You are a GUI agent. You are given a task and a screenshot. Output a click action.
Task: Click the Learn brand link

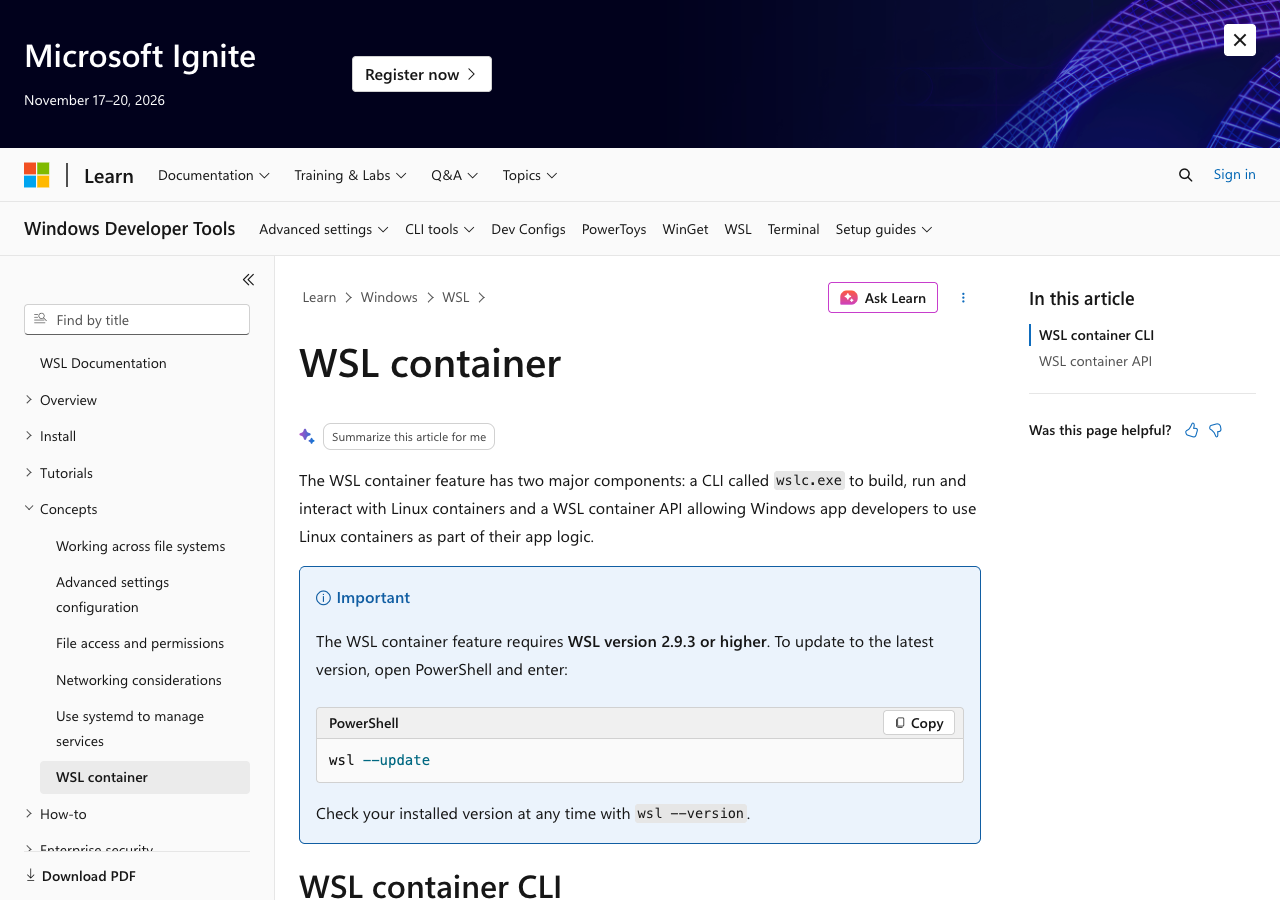click(109, 175)
